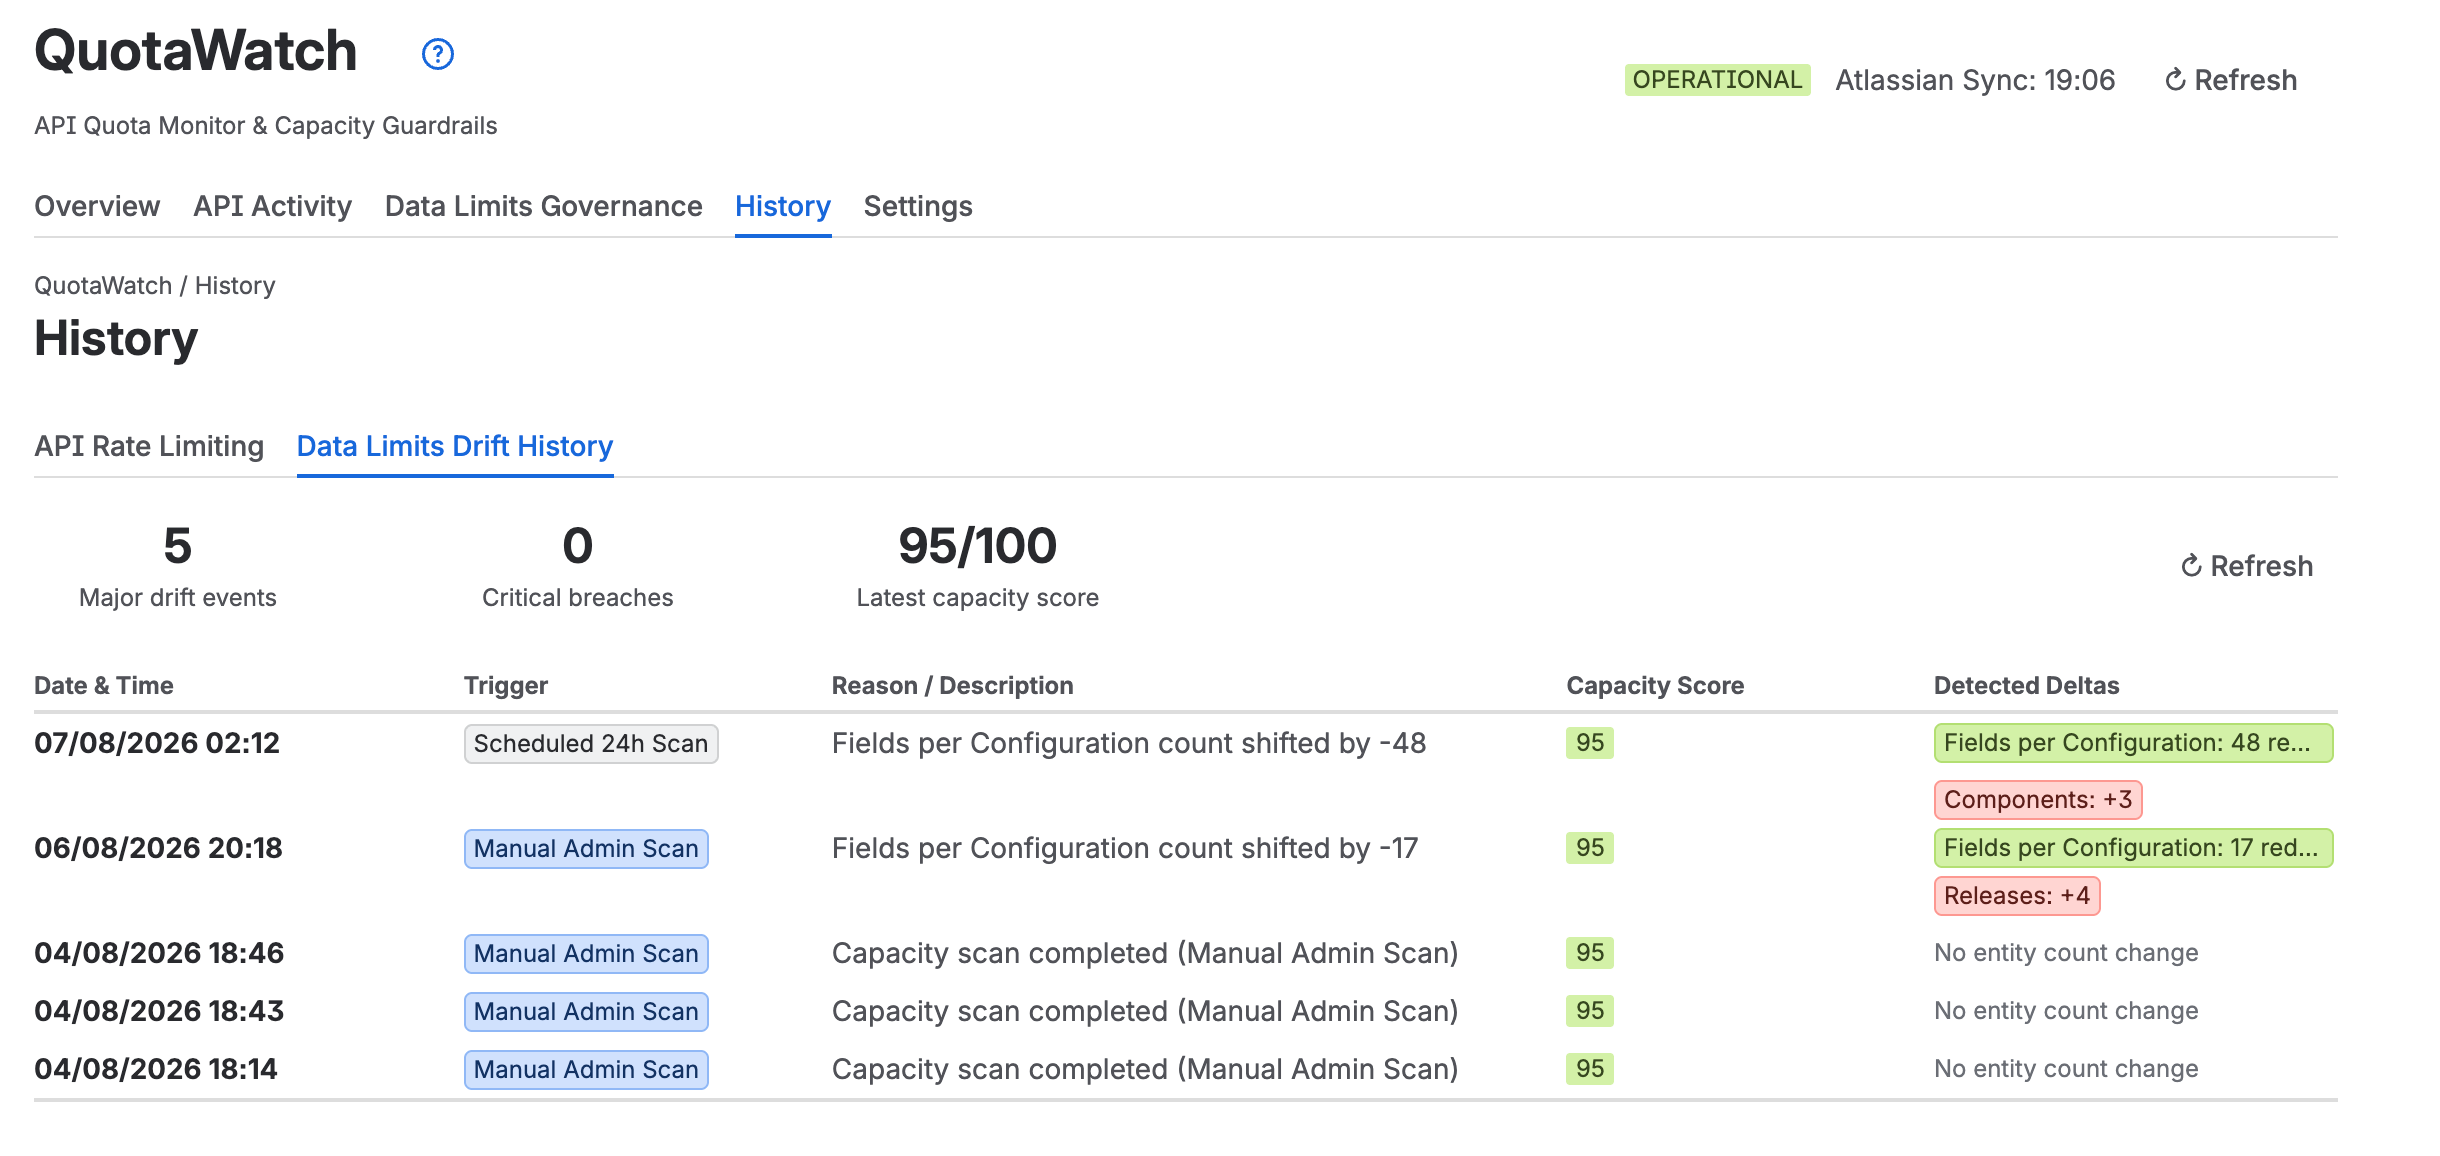Click Fields per Configuration: 48 delta badge
This screenshot has height=1156, width=2440.
tap(2133, 743)
